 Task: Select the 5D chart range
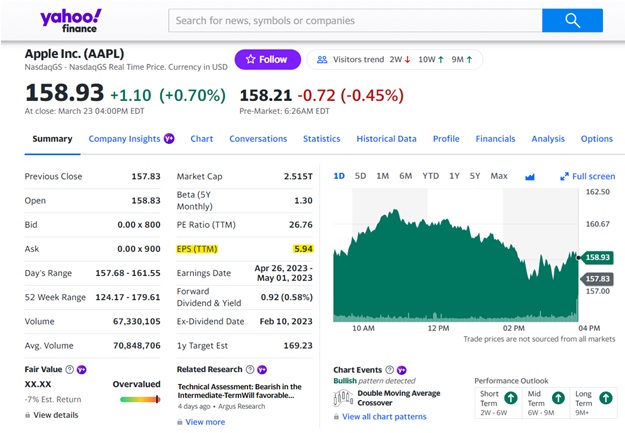[360, 176]
